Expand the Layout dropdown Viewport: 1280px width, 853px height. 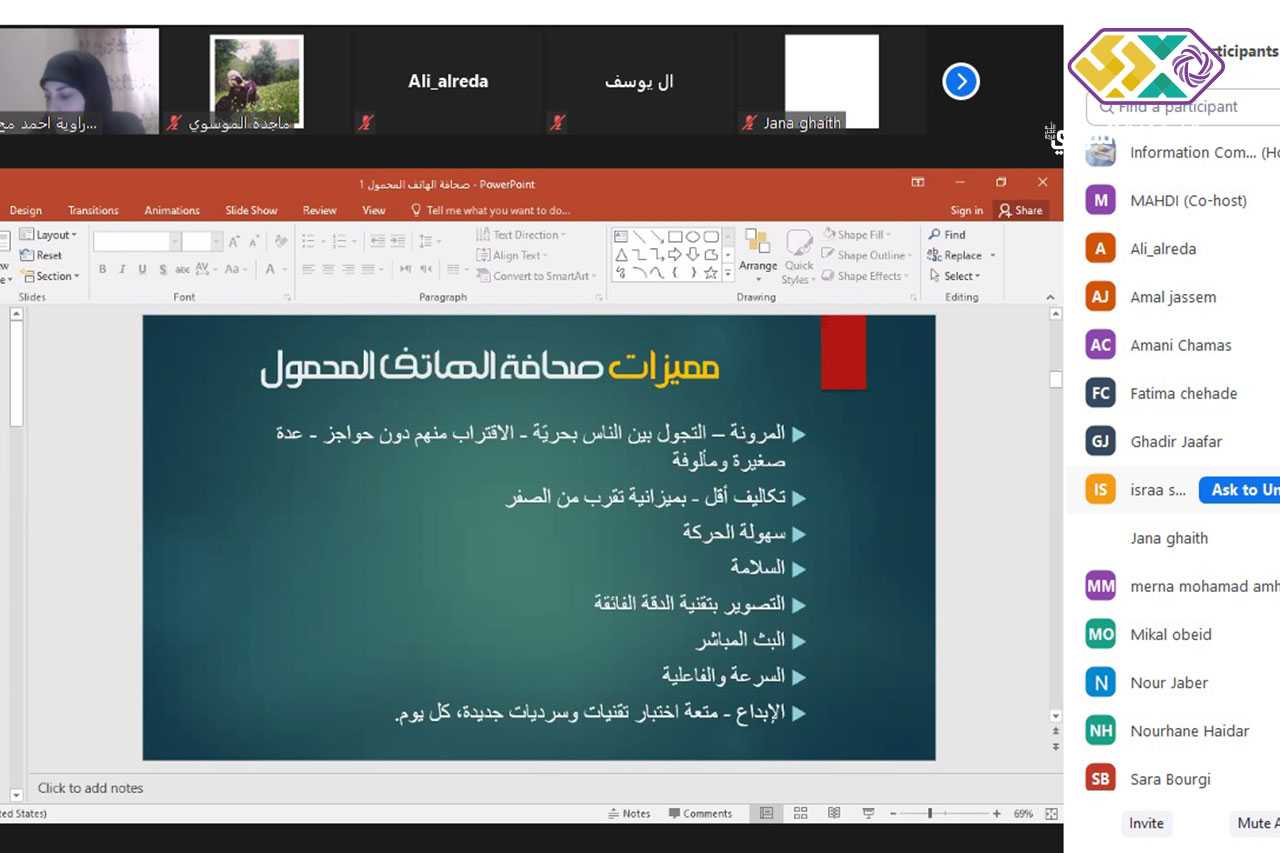click(49, 235)
